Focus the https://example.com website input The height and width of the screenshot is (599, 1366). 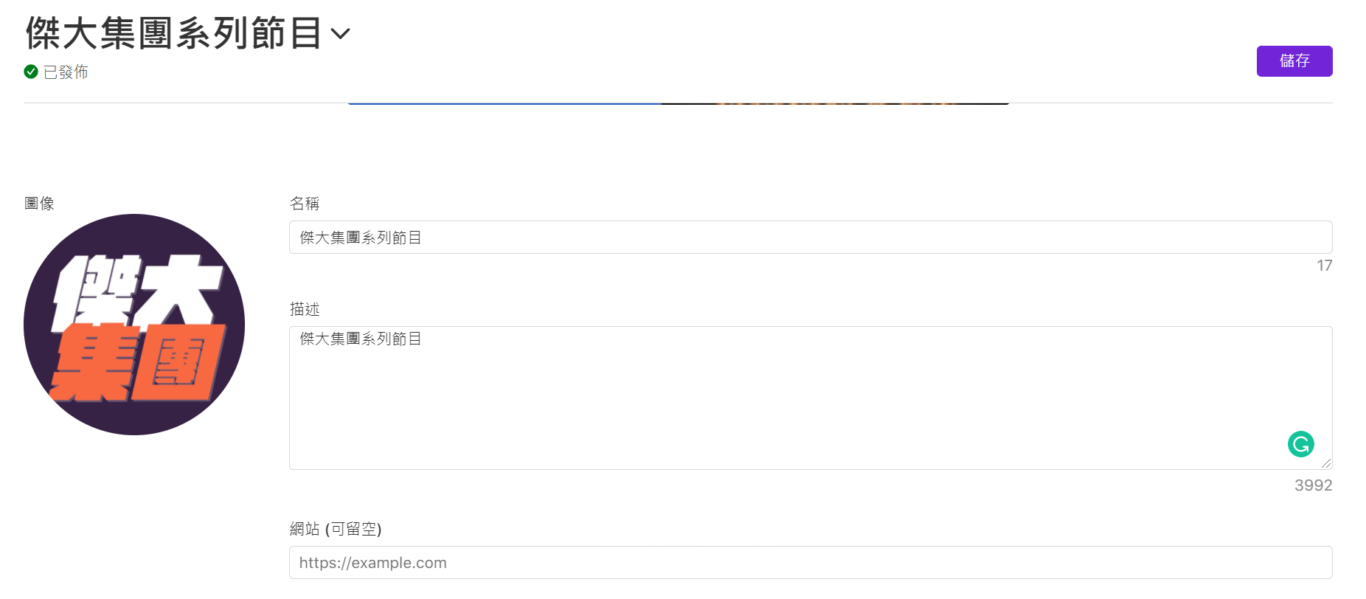pyautogui.click(x=810, y=562)
